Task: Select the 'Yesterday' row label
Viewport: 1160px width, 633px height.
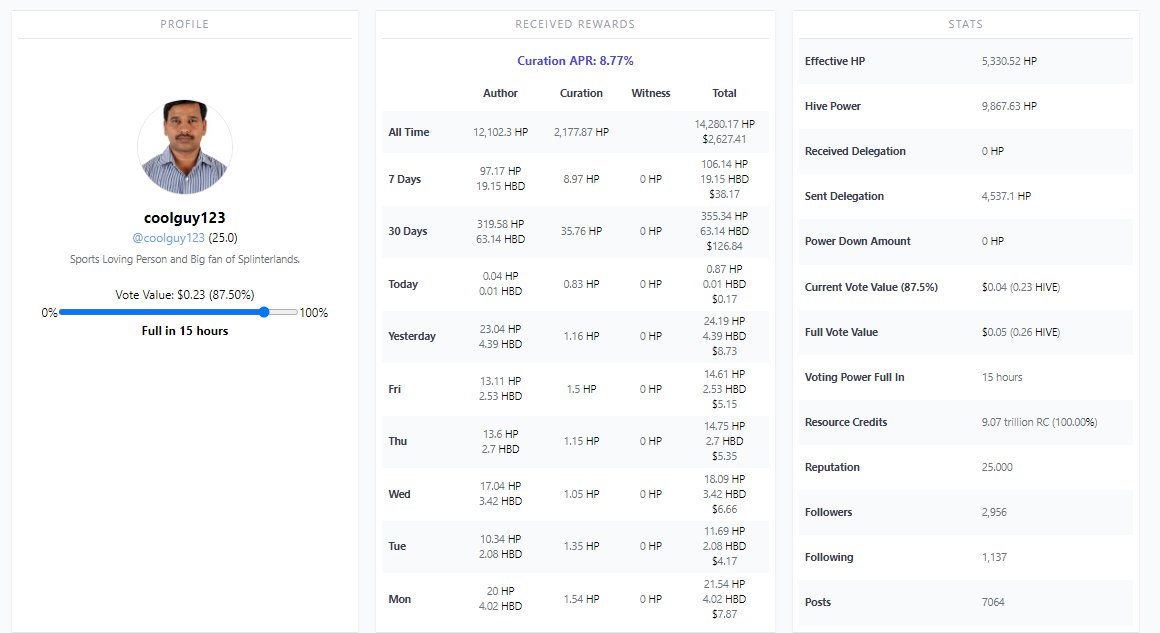Action: (412, 336)
